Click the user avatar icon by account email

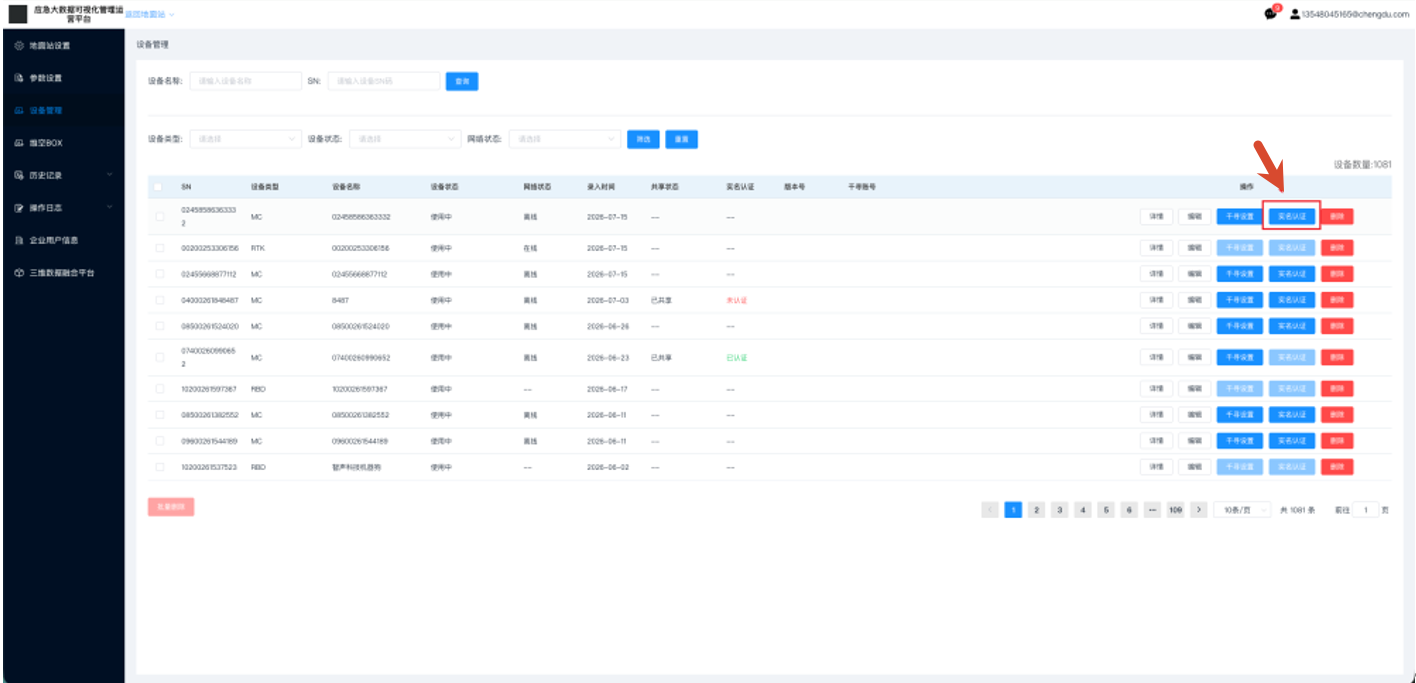pos(1295,14)
